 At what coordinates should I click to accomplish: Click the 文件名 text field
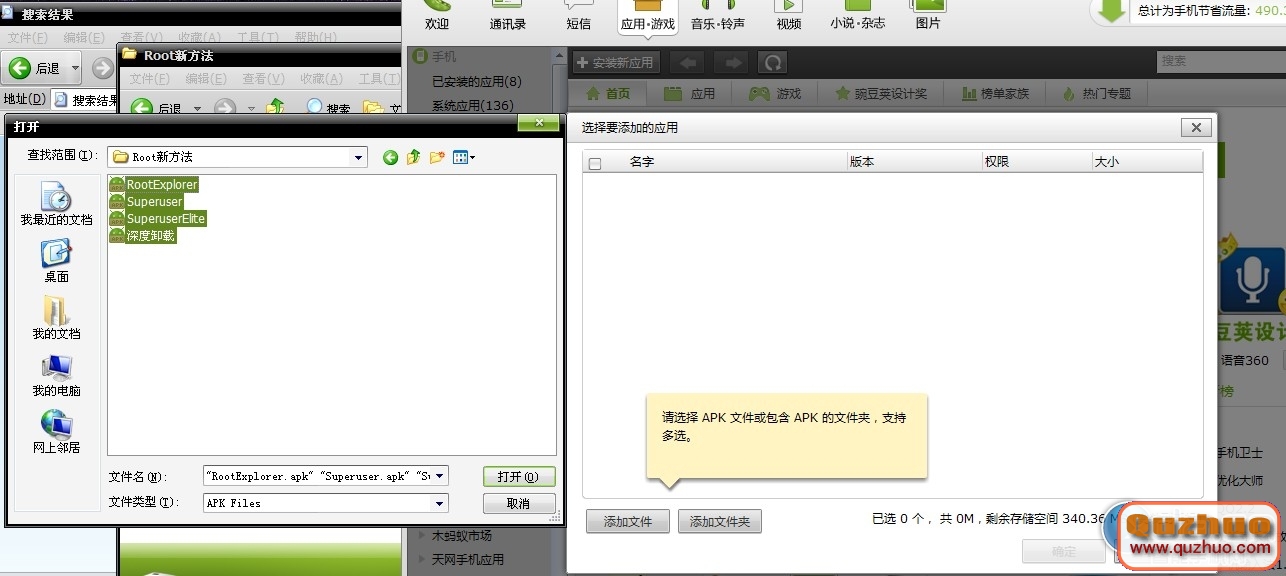(x=318, y=476)
